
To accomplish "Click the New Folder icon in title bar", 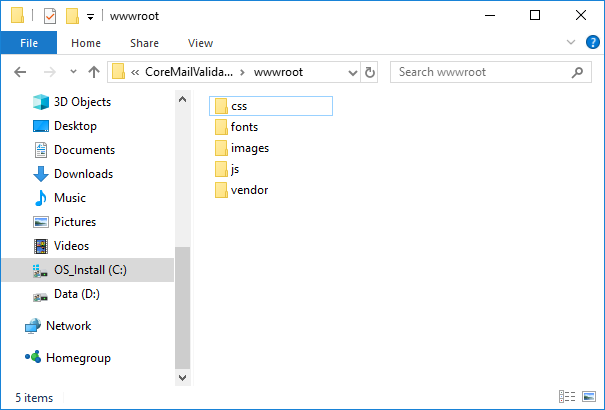I will pos(71,16).
